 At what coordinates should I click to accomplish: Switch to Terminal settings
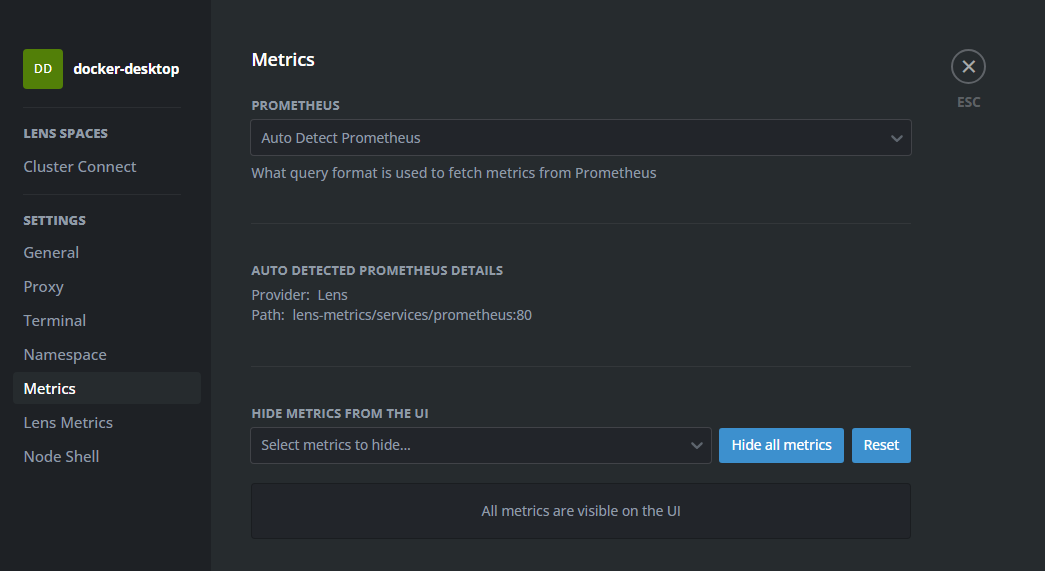point(55,320)
